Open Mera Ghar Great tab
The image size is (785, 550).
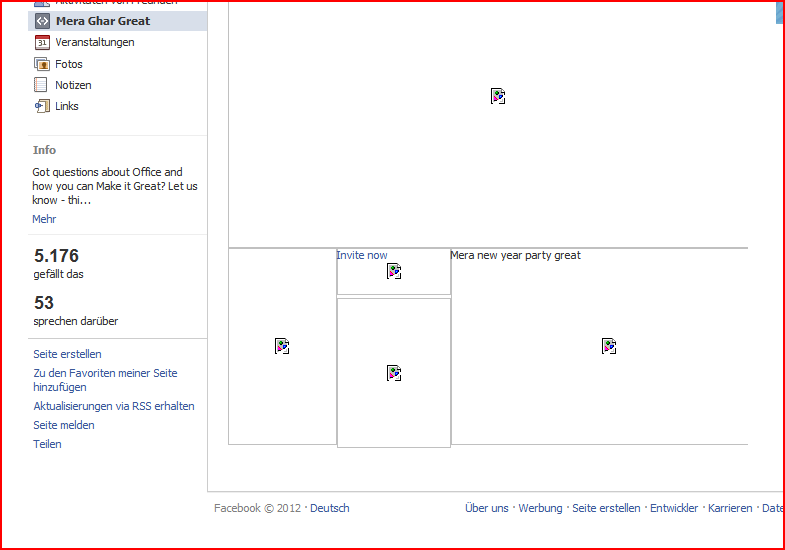(x=118, y=21)
